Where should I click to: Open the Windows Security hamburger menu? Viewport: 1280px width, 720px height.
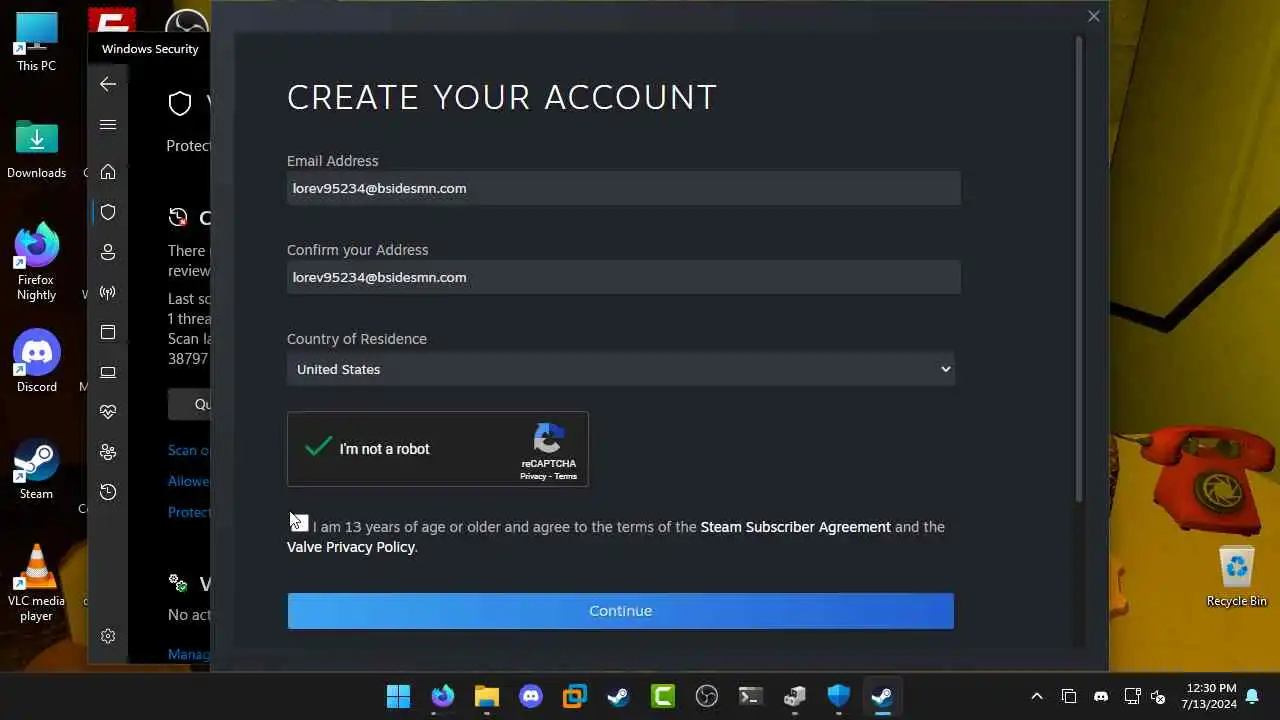108,125
